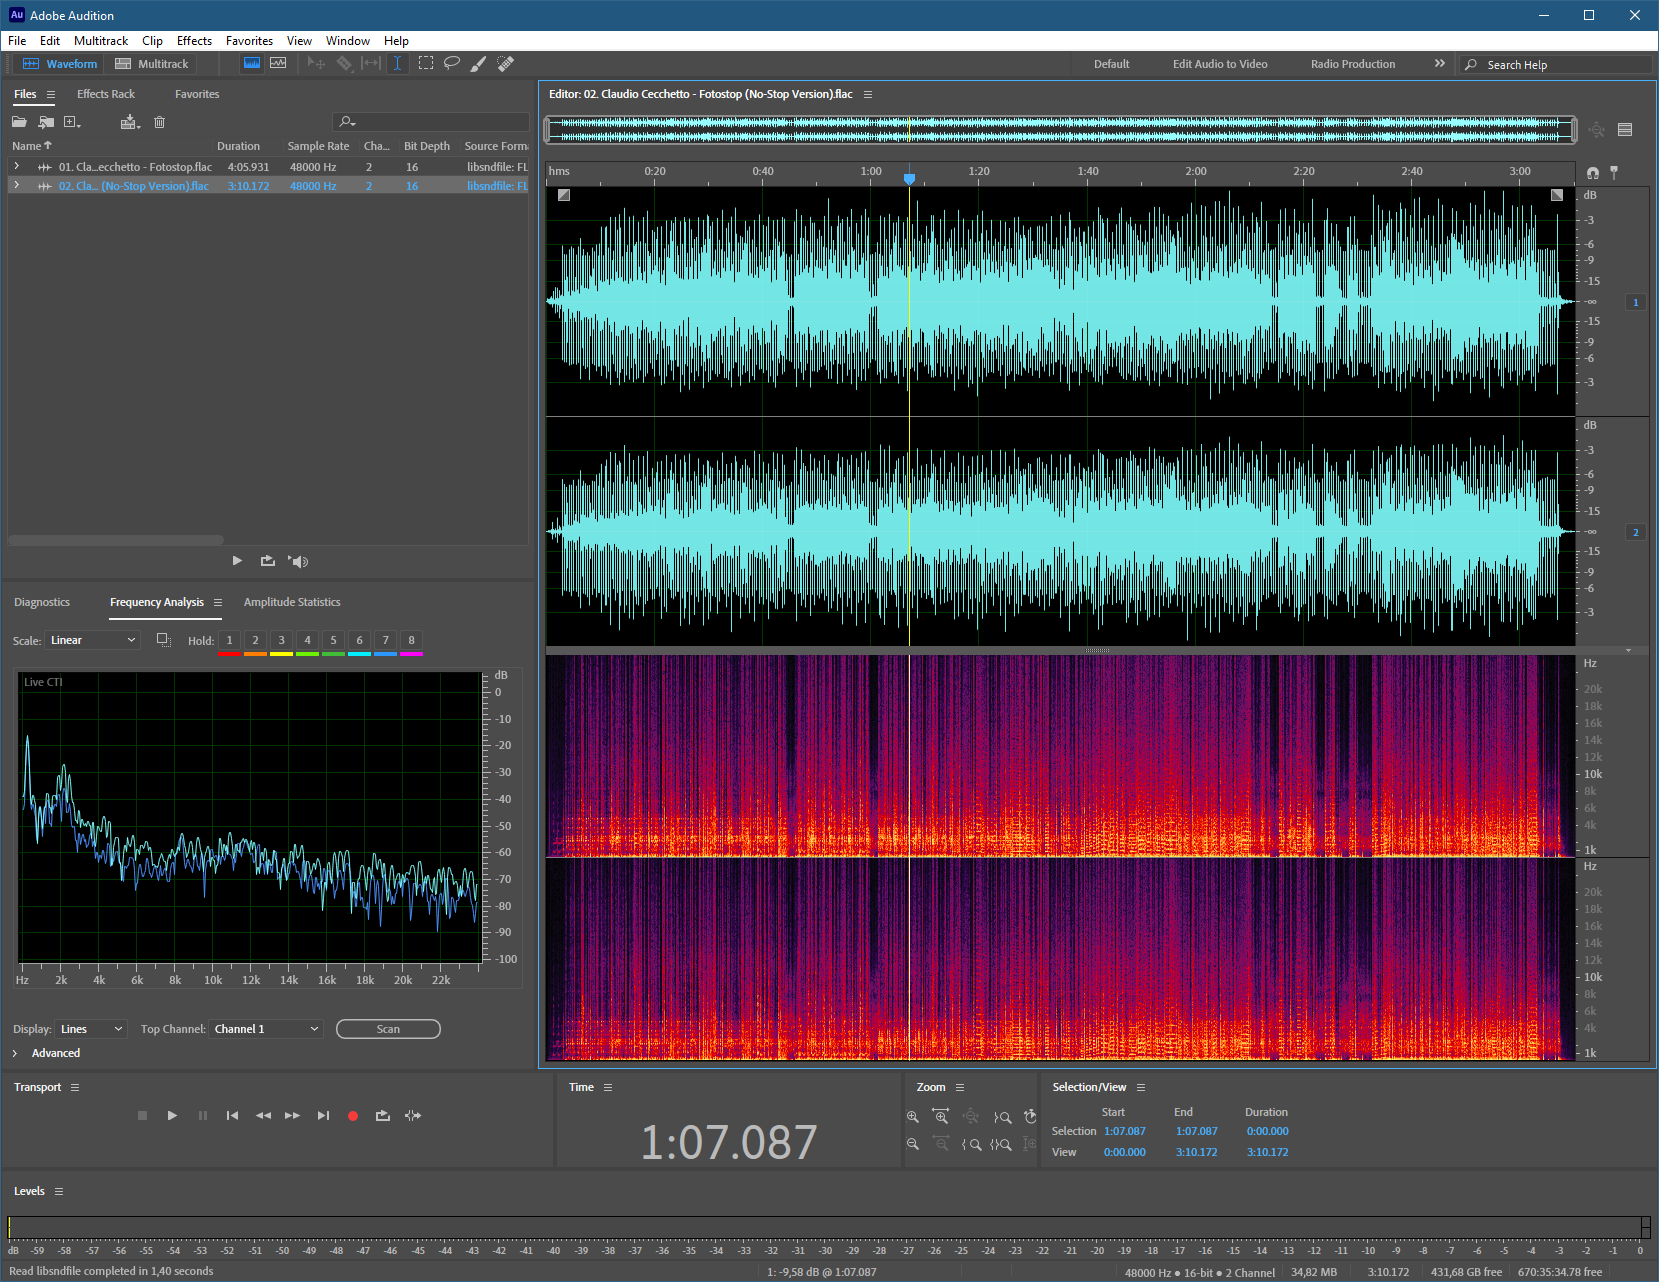Zoom in on amplitude in the Zoom panel

point(912,1117)
